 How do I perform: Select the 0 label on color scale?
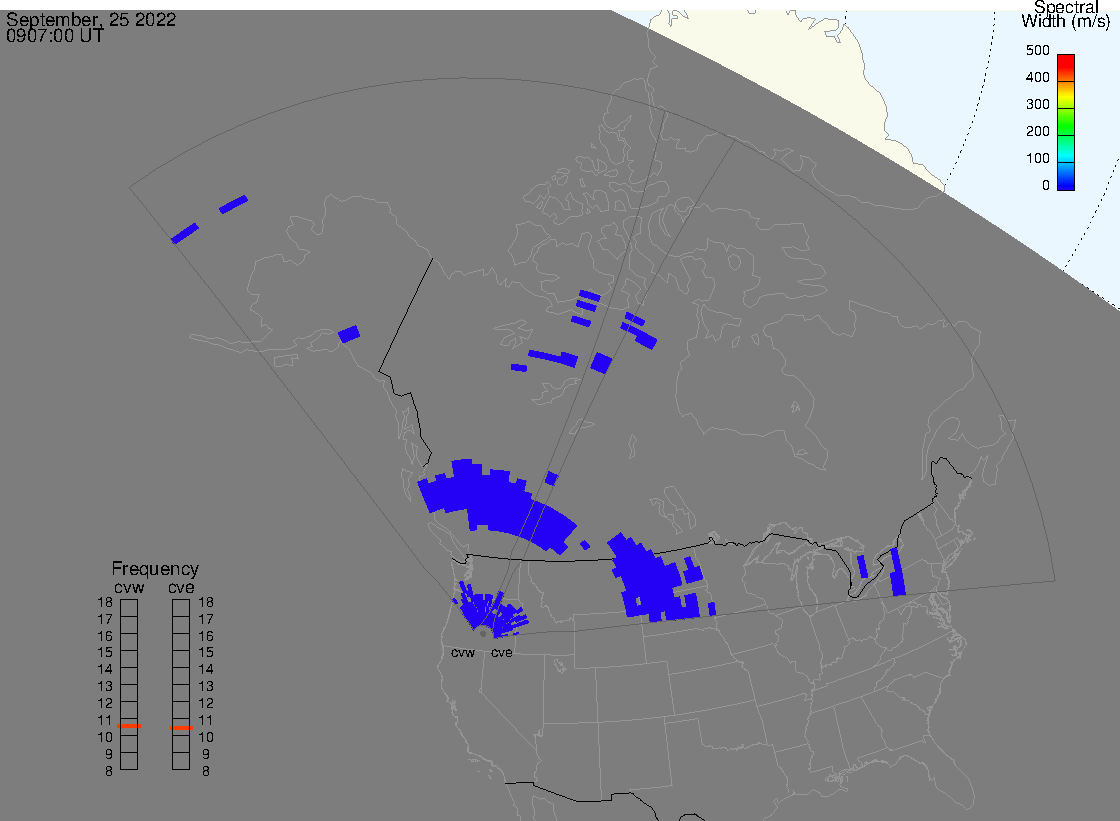click(1046, 186)
